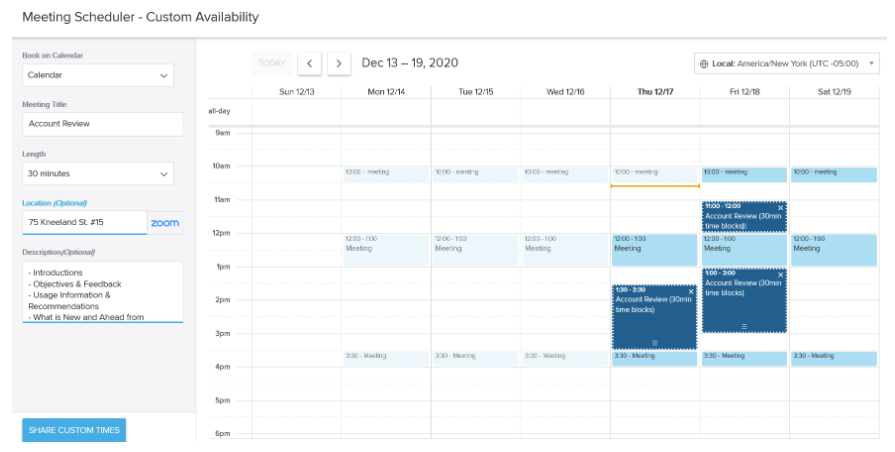Select the Thu 12/17 column header
895x452 pixels.
pyautogui.click(x=655, y=92)
